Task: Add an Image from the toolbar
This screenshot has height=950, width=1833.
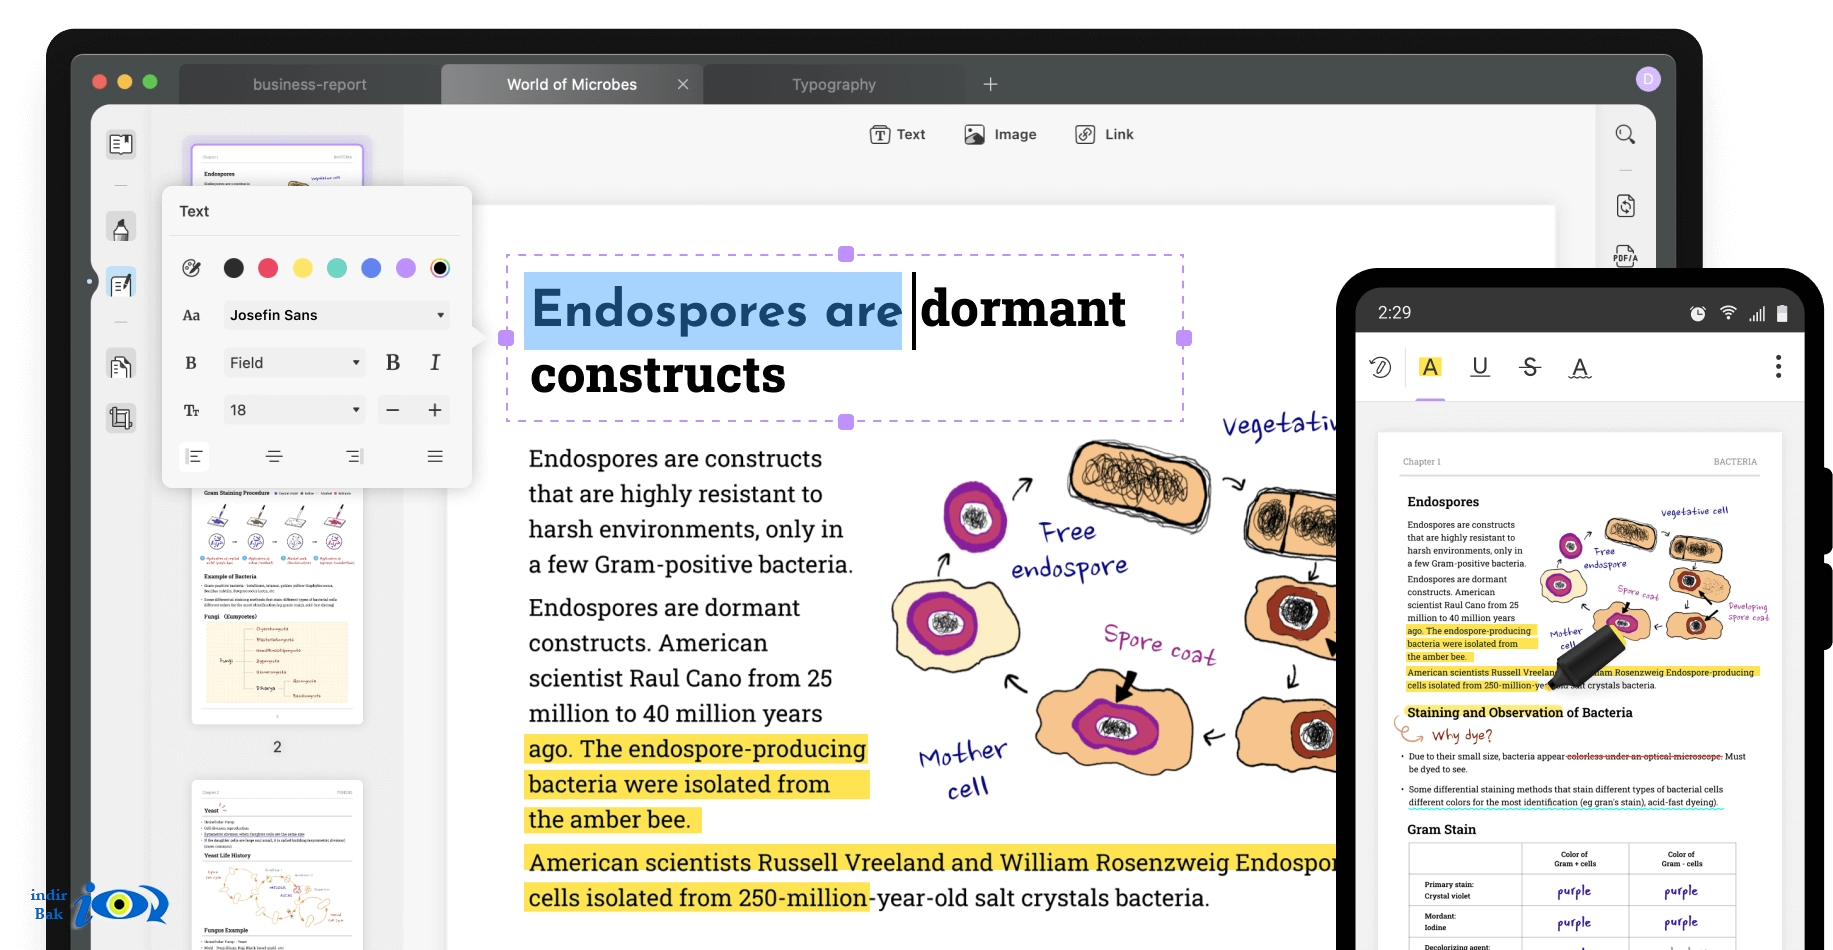Action: [x=1000, y=134]
